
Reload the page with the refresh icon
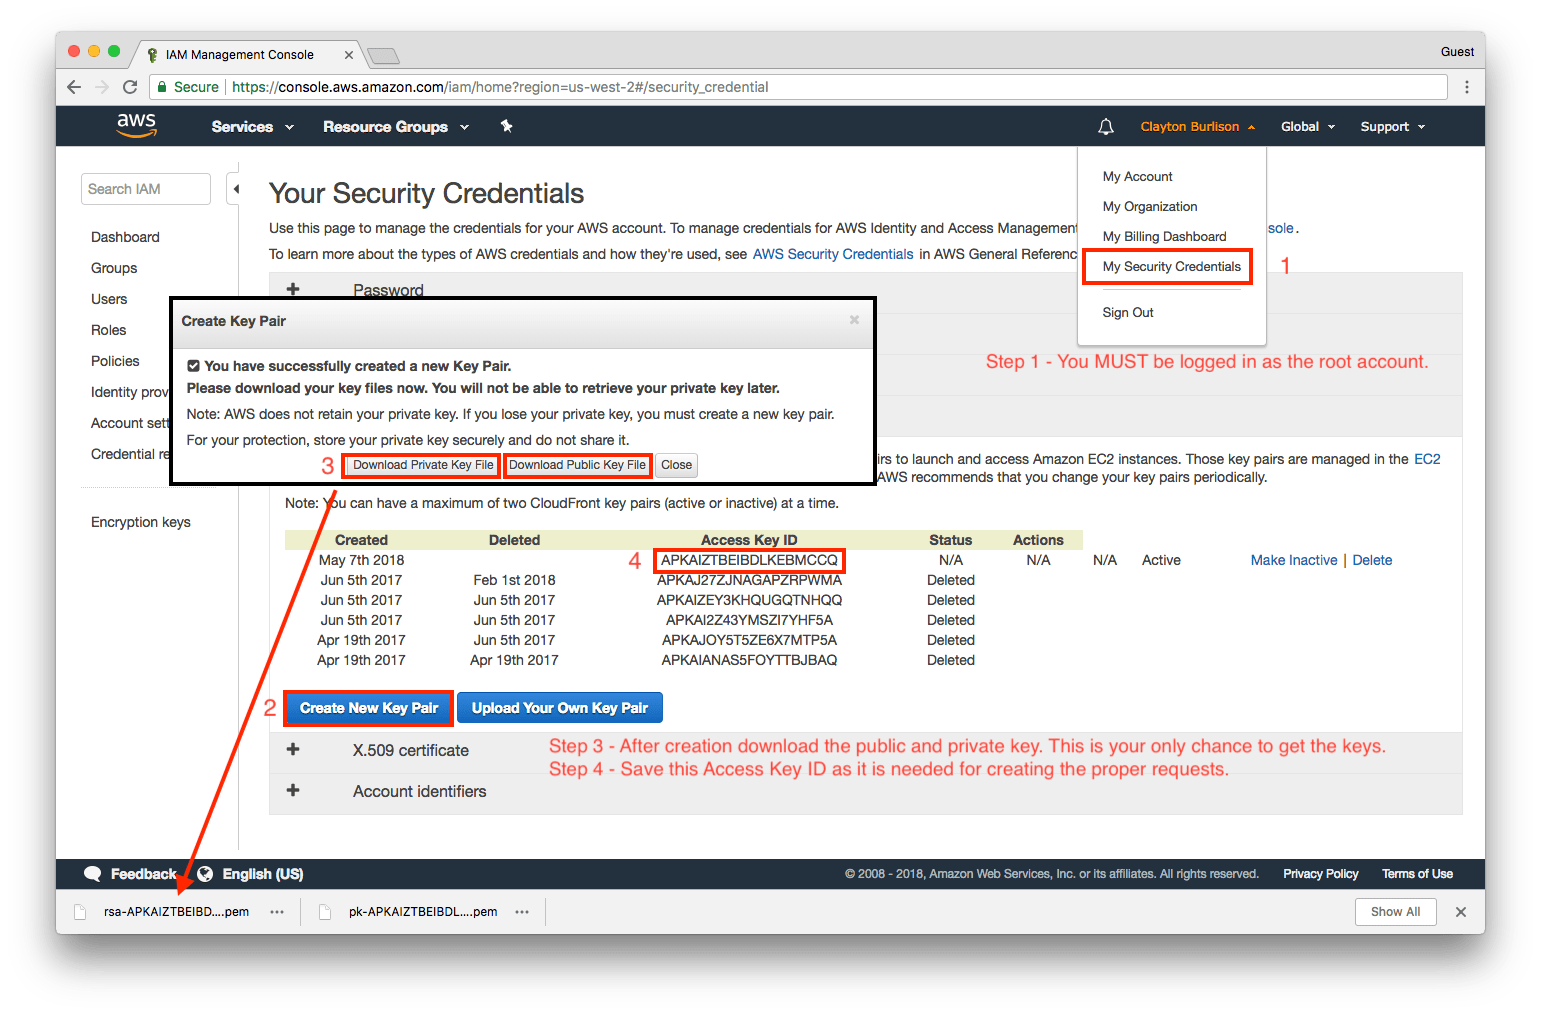pos(130,87)
